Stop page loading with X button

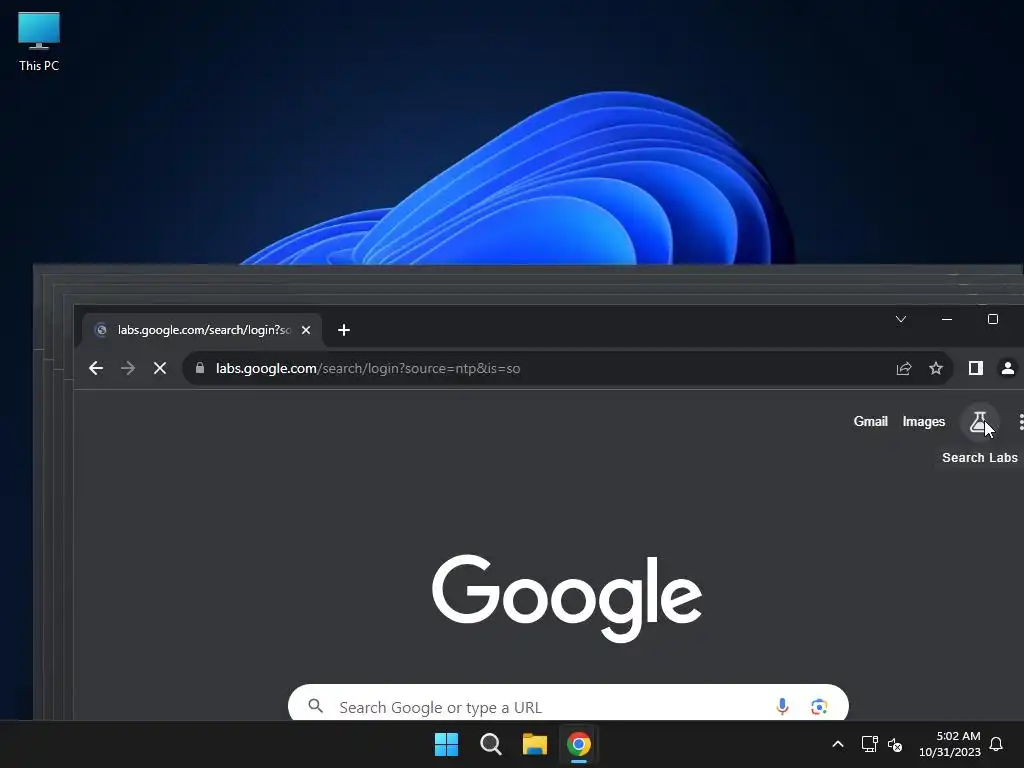(x=160, y=368)
